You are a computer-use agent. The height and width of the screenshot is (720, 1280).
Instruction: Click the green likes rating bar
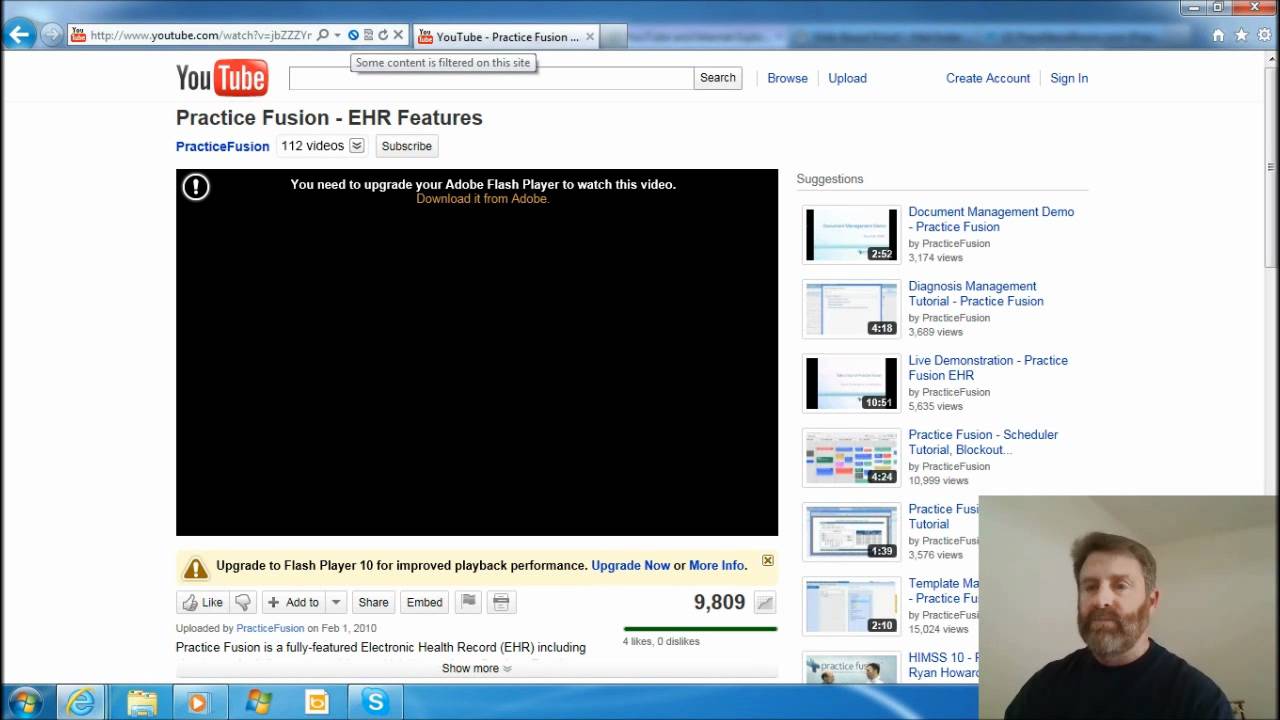[700, 629]
